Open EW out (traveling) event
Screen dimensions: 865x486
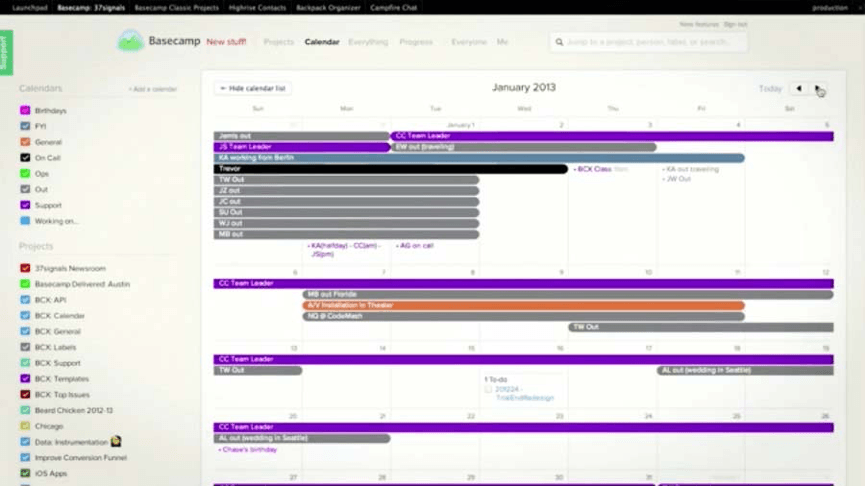[524, 147]
